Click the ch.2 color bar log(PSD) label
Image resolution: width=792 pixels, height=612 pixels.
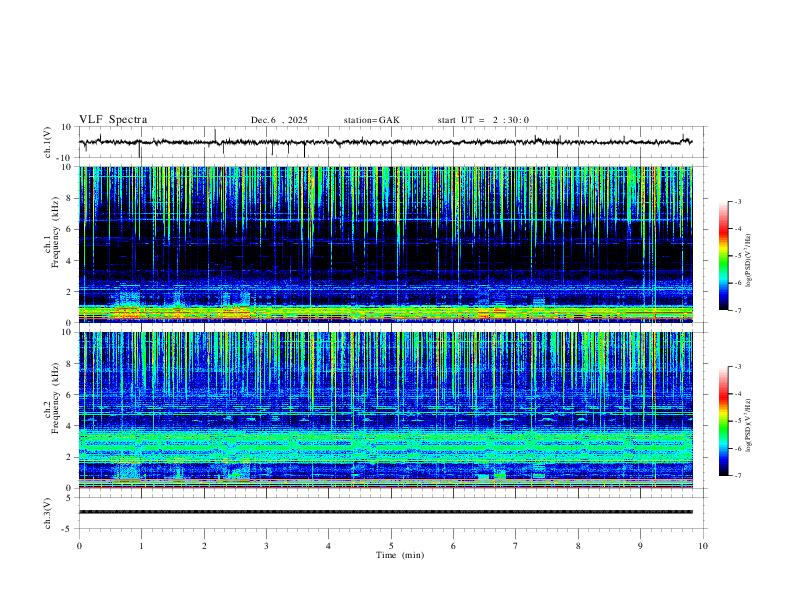pos(749,426)
